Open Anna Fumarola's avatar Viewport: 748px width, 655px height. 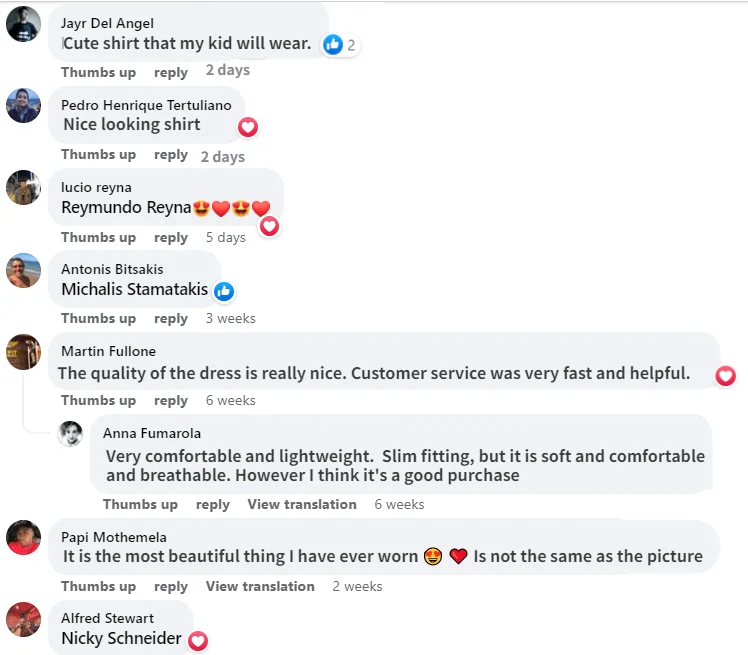click(x=70, y=433)
